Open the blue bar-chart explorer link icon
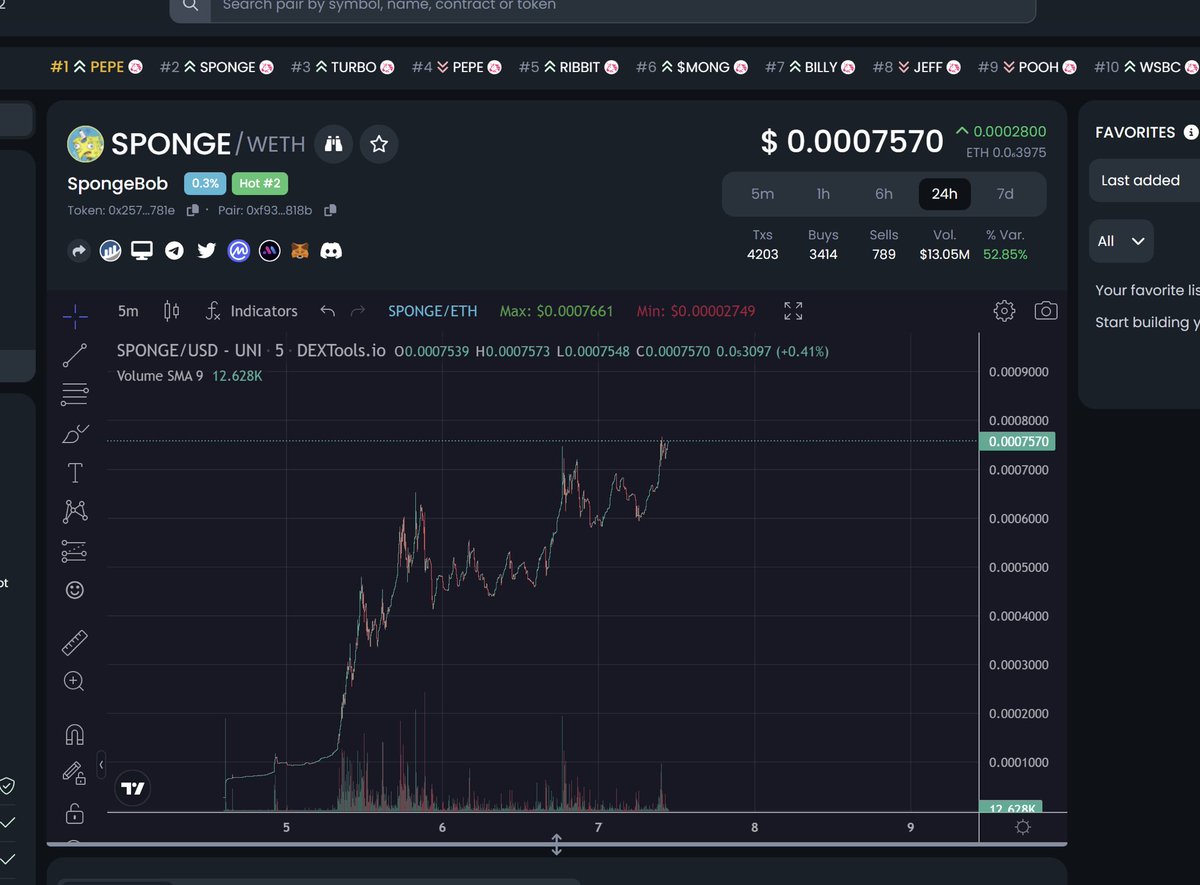 coord(110,251)
